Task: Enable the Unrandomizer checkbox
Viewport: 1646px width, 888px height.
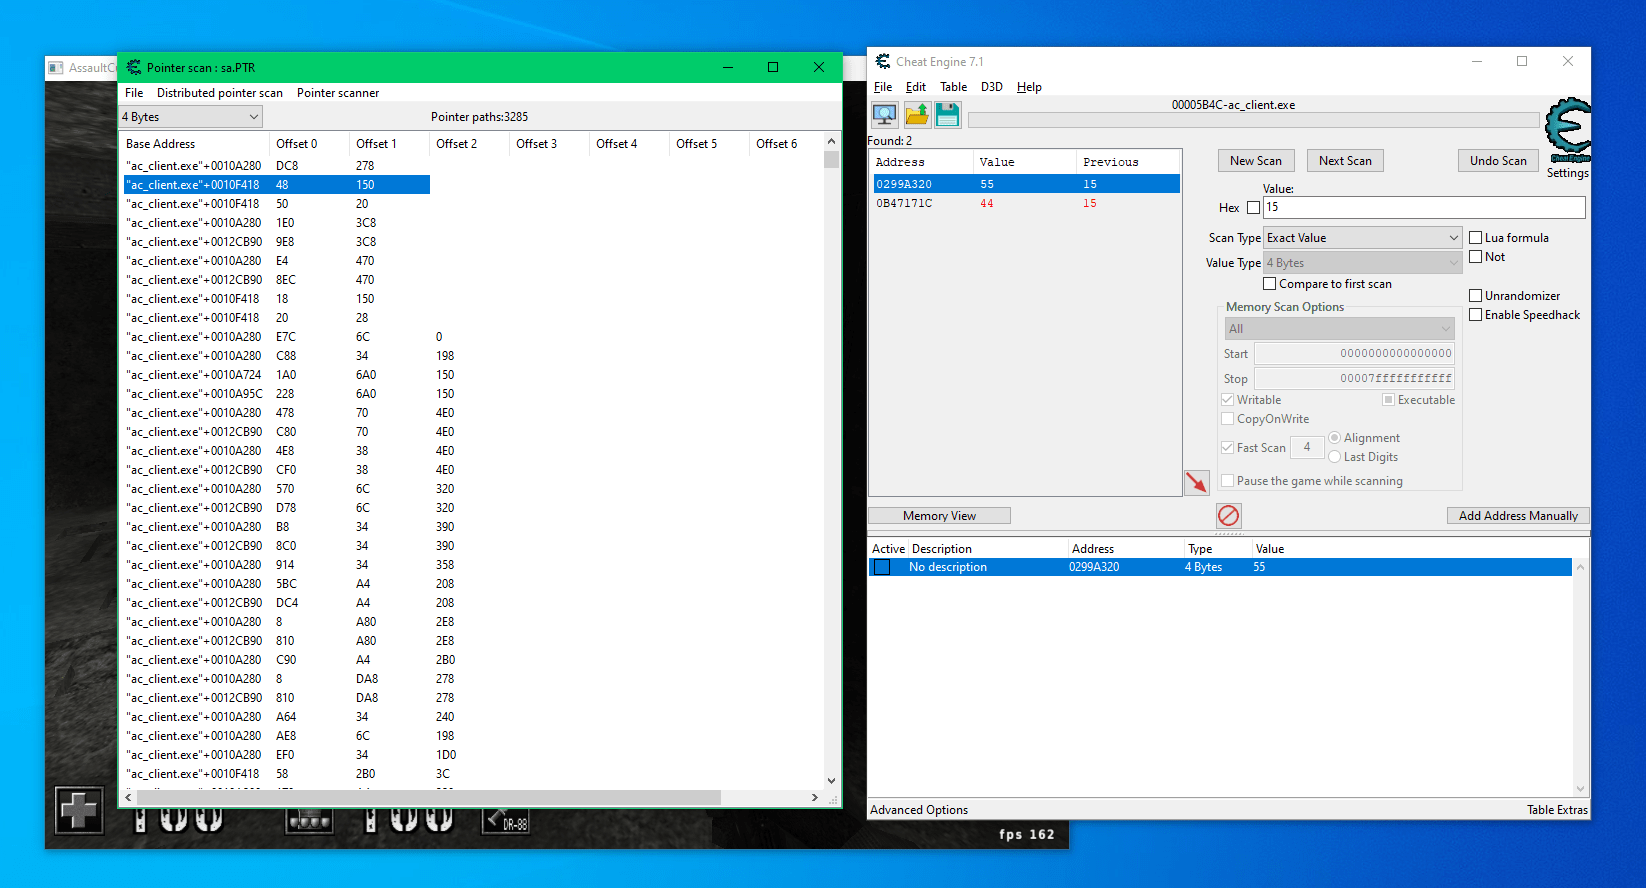Action: [x=1475, y=296]
